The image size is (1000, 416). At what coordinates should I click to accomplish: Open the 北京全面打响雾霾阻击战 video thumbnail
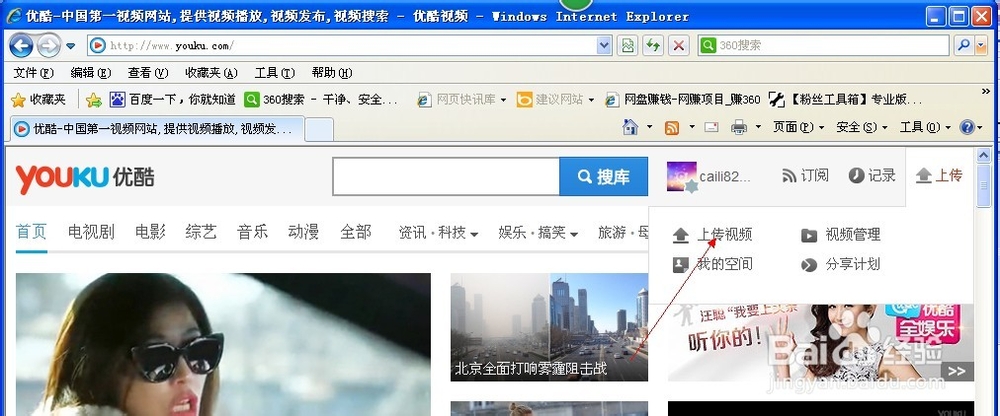tap(549, 327)
